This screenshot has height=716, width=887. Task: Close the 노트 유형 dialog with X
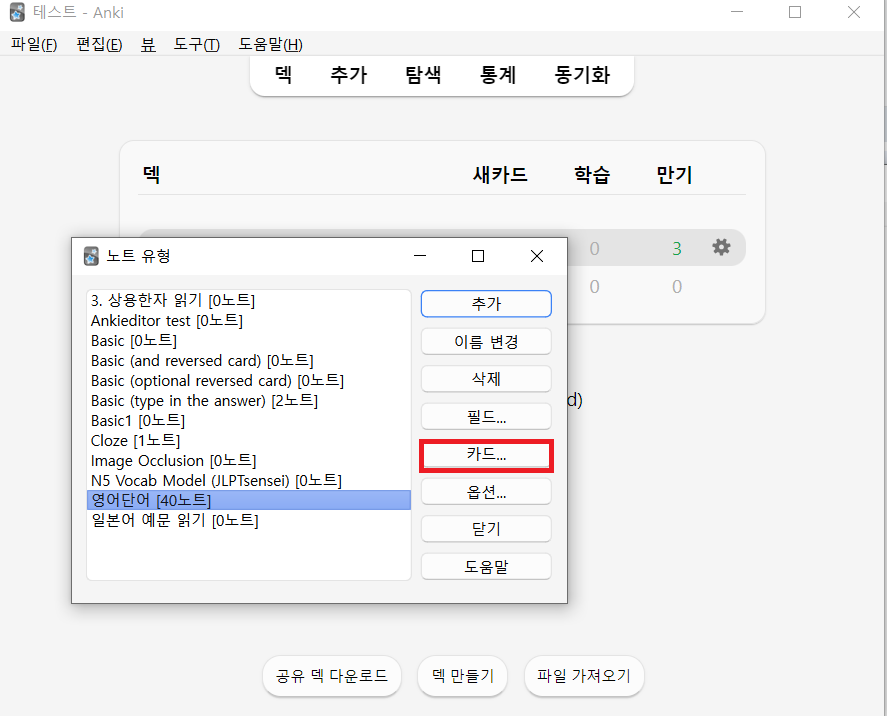click(537, 256)
